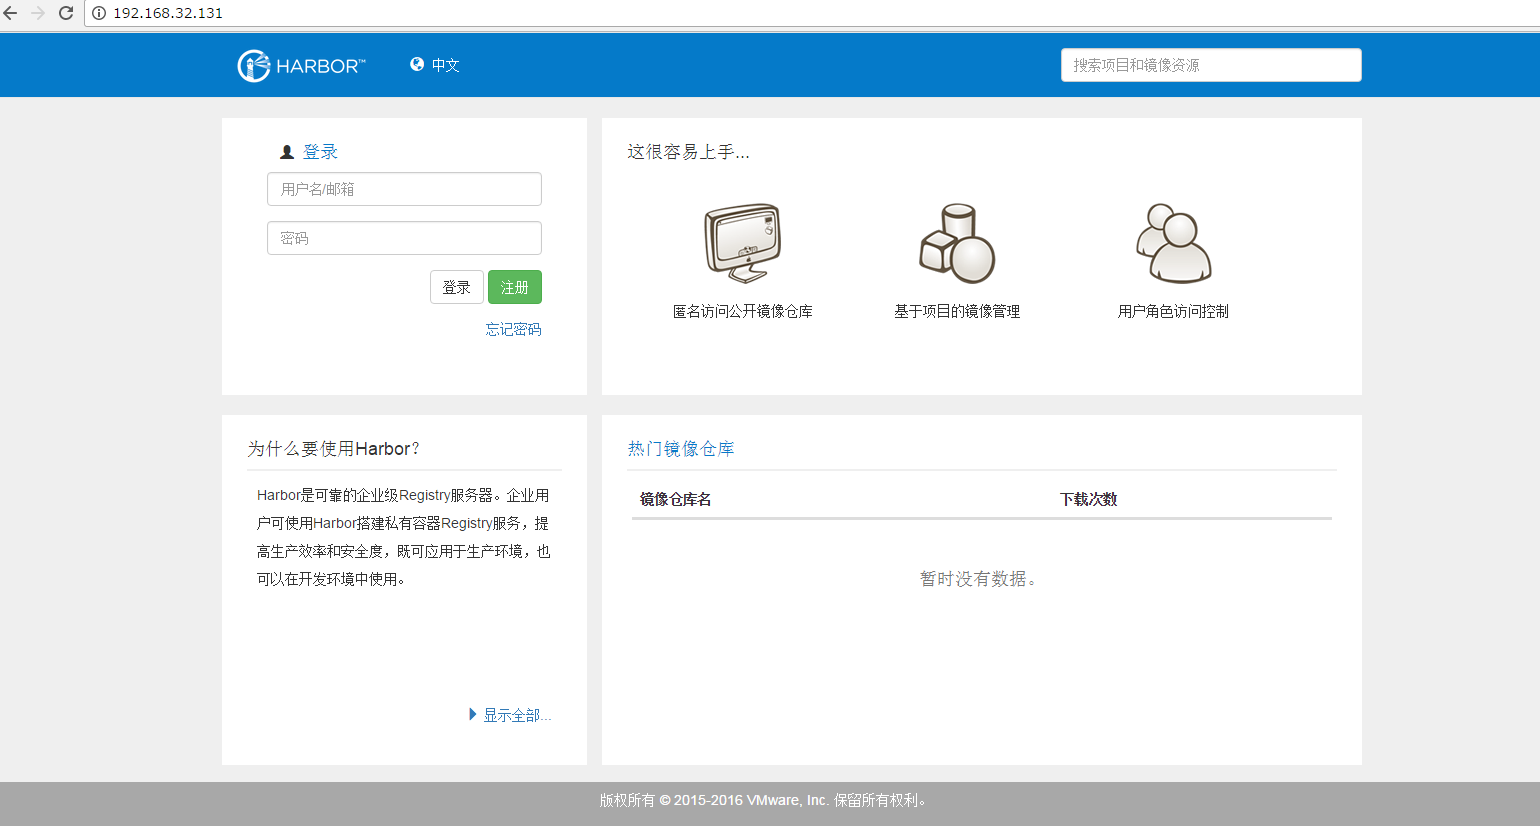
Task: Click the address bar showing 192.168.32.131
Action: (x=812, y=13)
